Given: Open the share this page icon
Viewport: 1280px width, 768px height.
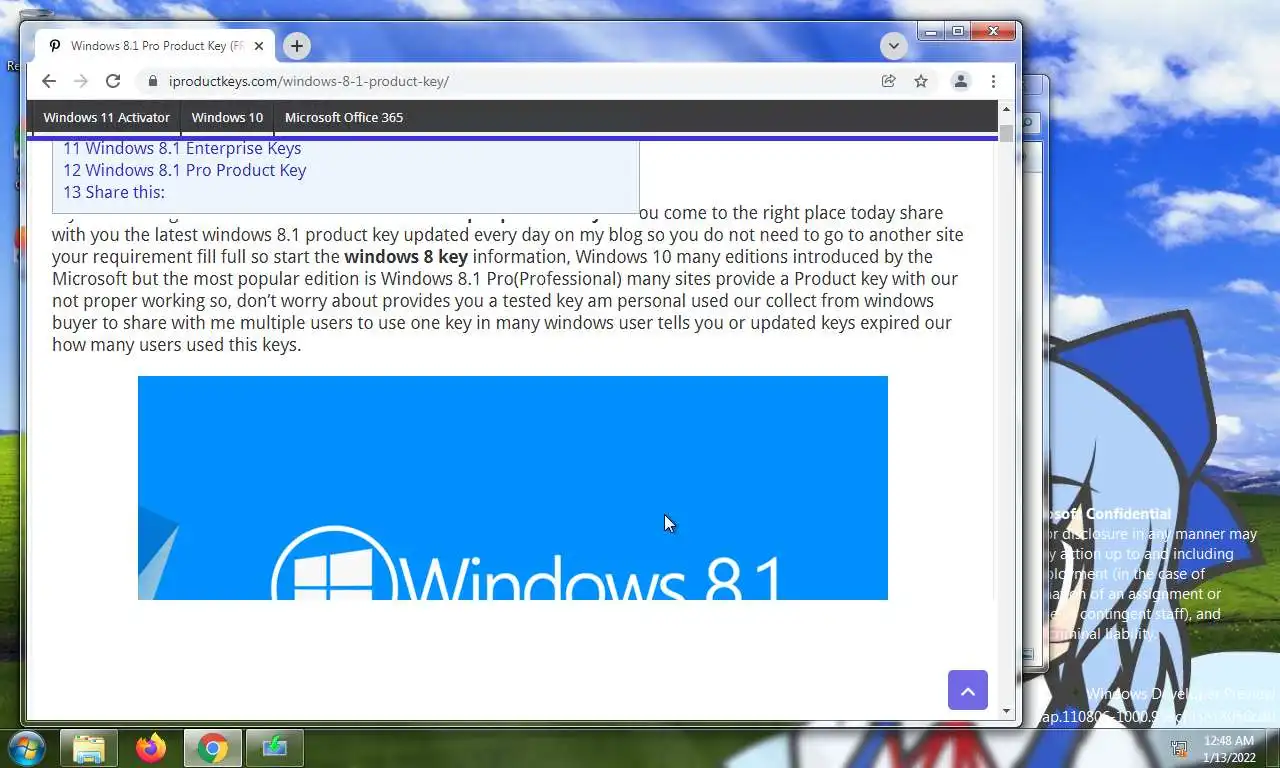Looking at the screenshot, I should click(888, 81).
